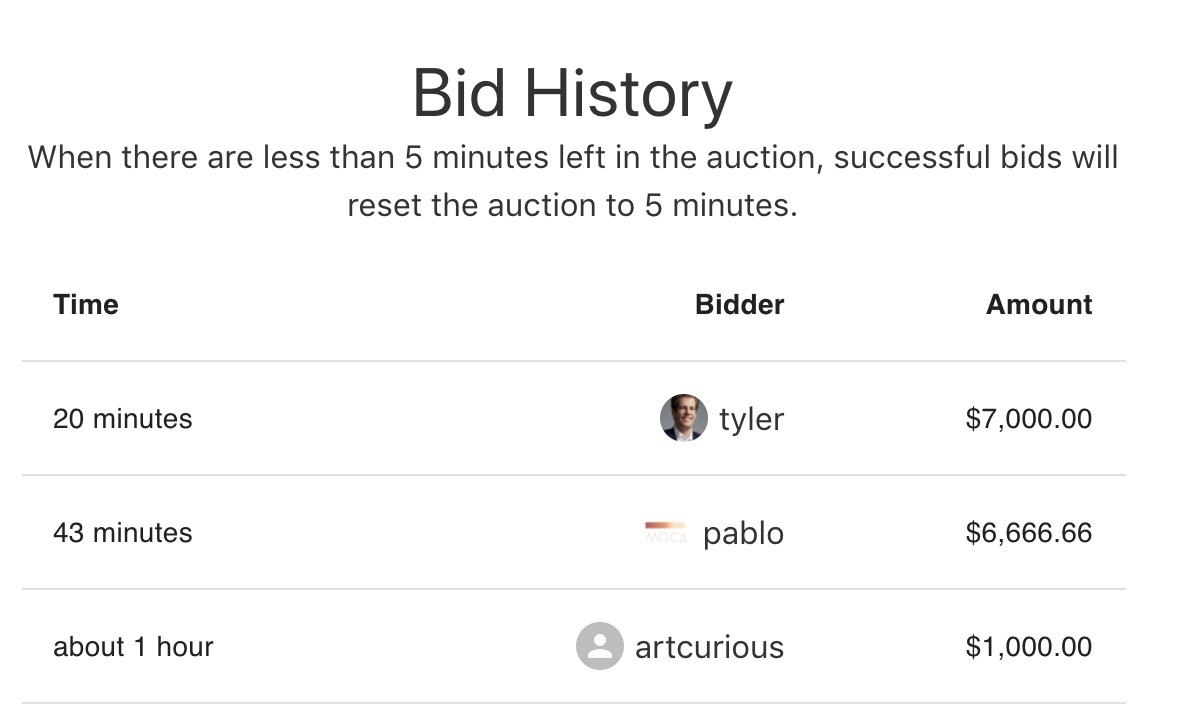Image resolution: width=1180 pixels, height=724 pixels.
Task: Click the Amount column header
Action: (1039, 304)
